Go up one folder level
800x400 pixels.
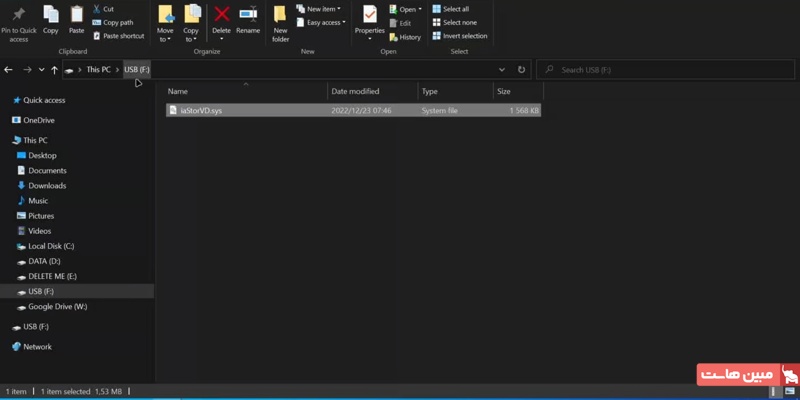coord(54,70)
